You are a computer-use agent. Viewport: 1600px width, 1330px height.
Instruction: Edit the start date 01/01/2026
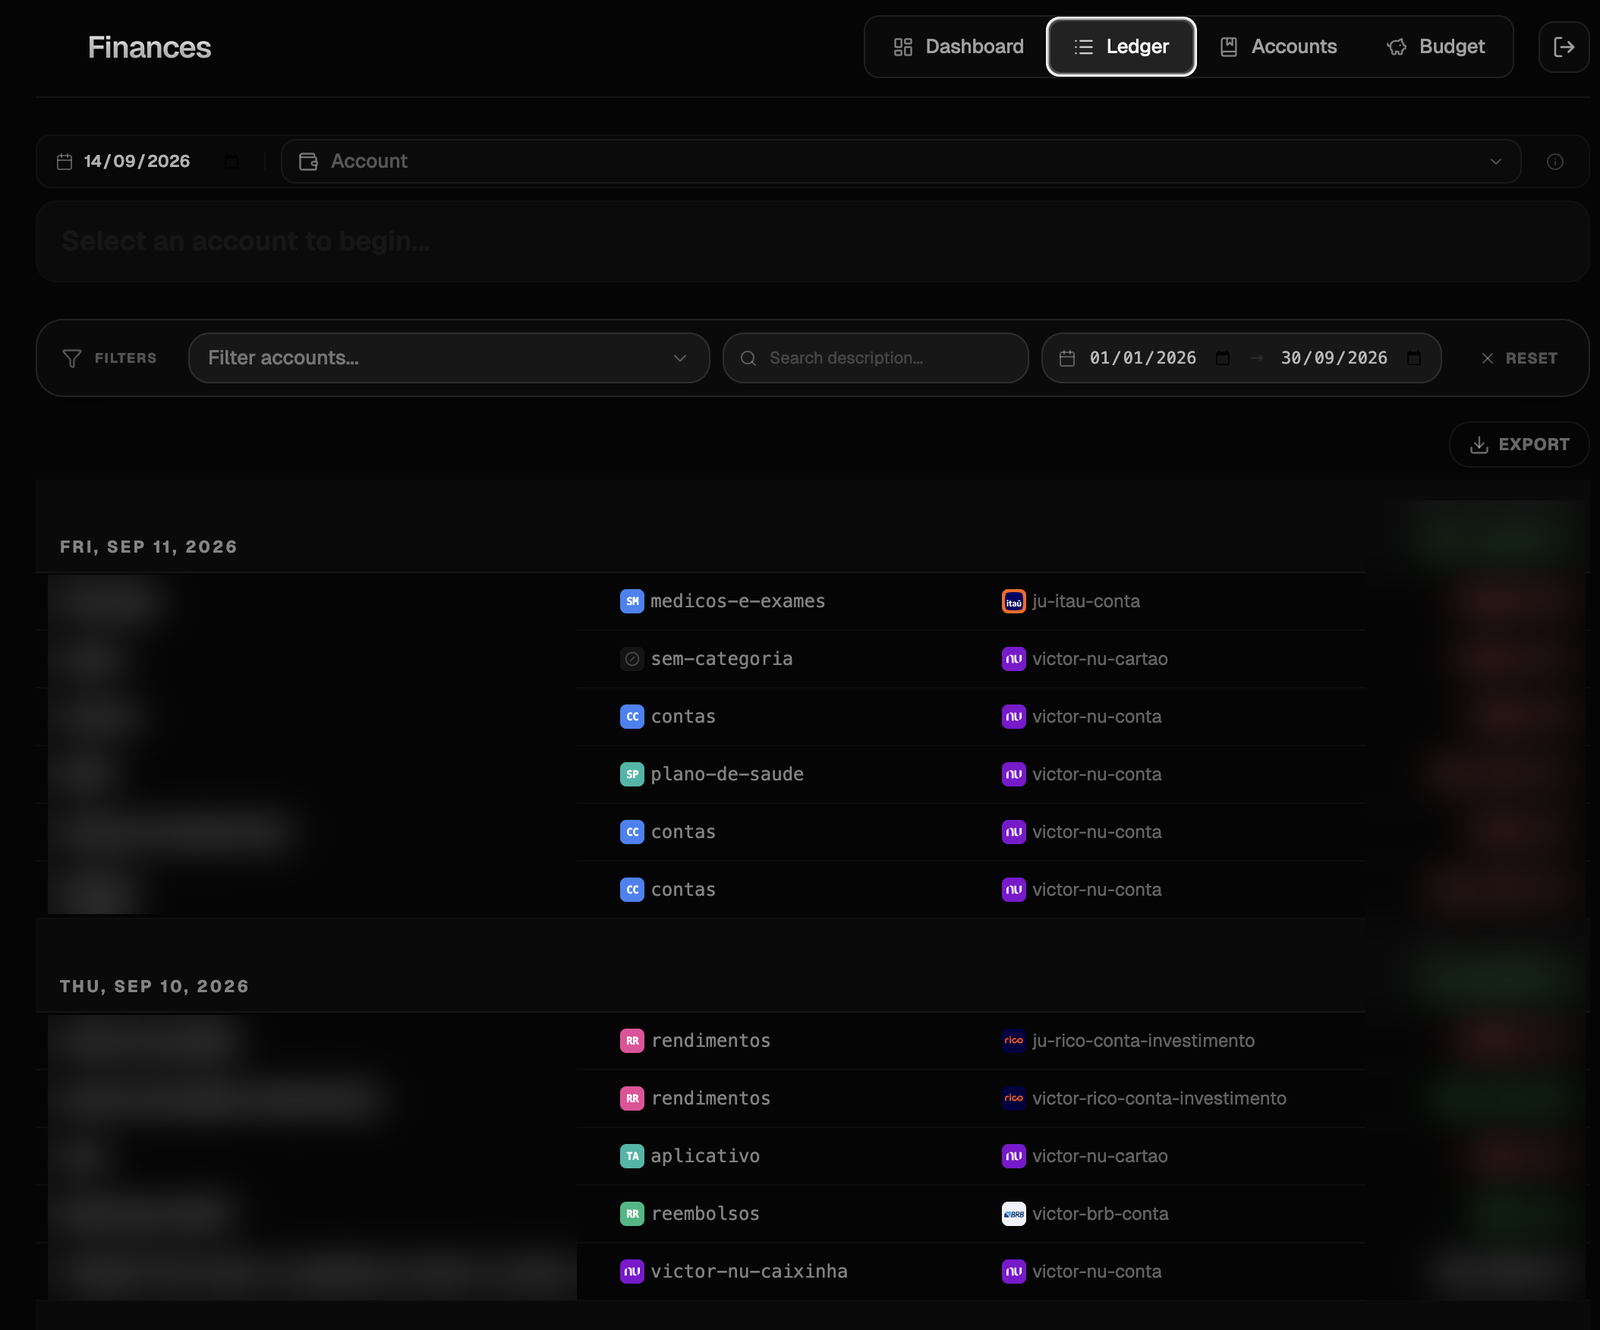(1143, 358)
